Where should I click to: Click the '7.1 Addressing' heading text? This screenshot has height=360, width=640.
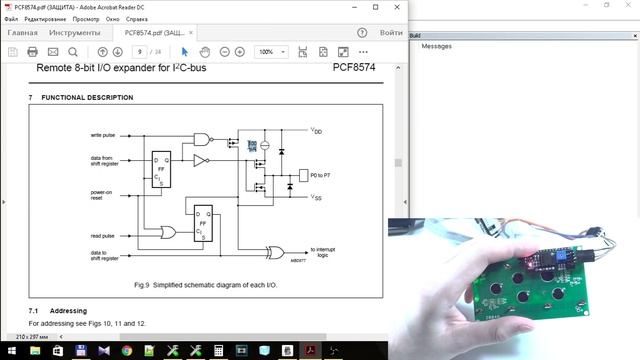point(58,311)
